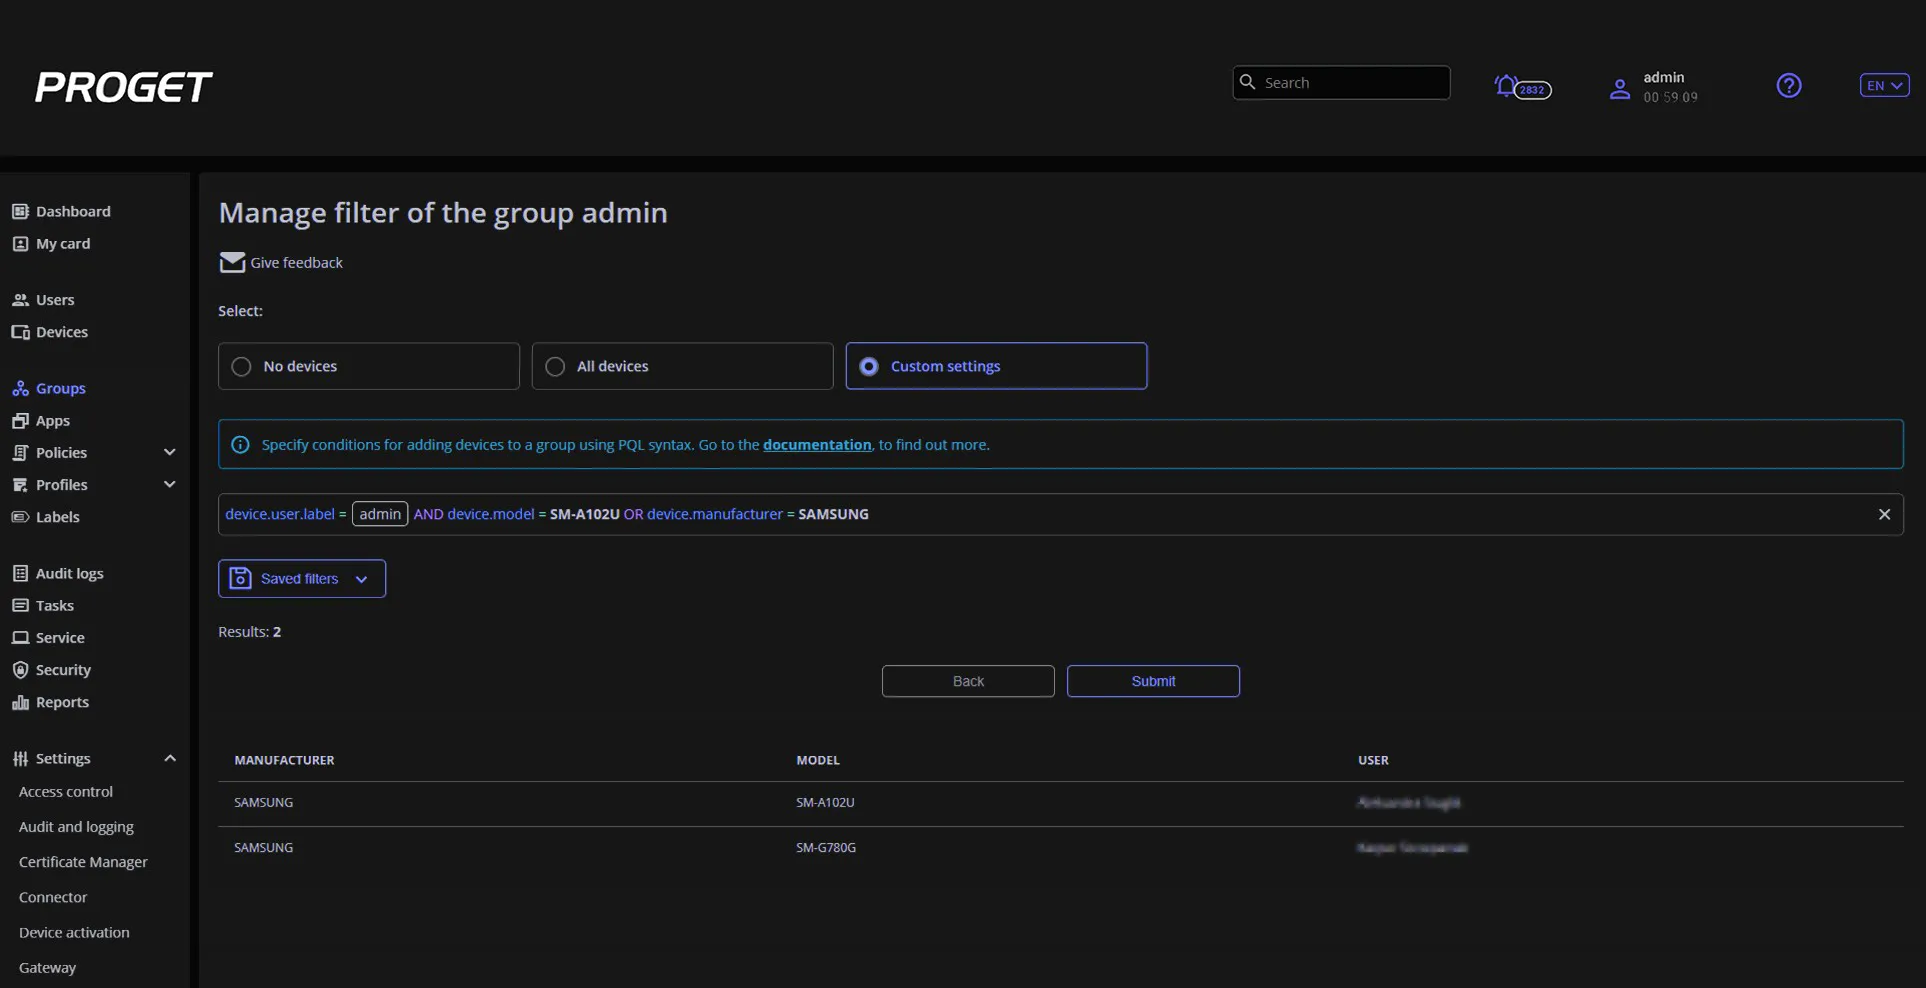Screen dimensions: 1926x988
Task: Click device.user.label in the filter query
Action: coord(280,514)
